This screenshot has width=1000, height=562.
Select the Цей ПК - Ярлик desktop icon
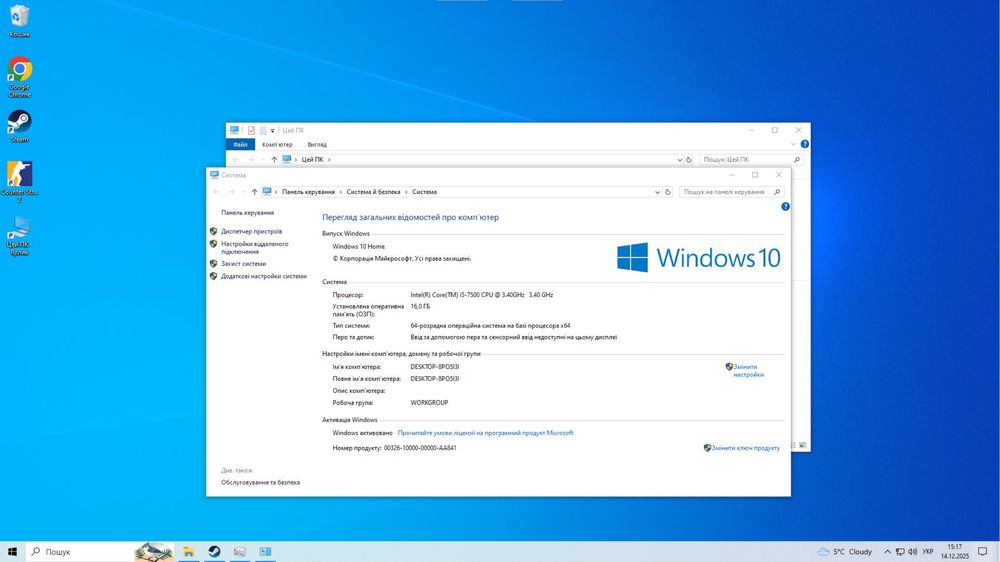click(x=19, y=235)
